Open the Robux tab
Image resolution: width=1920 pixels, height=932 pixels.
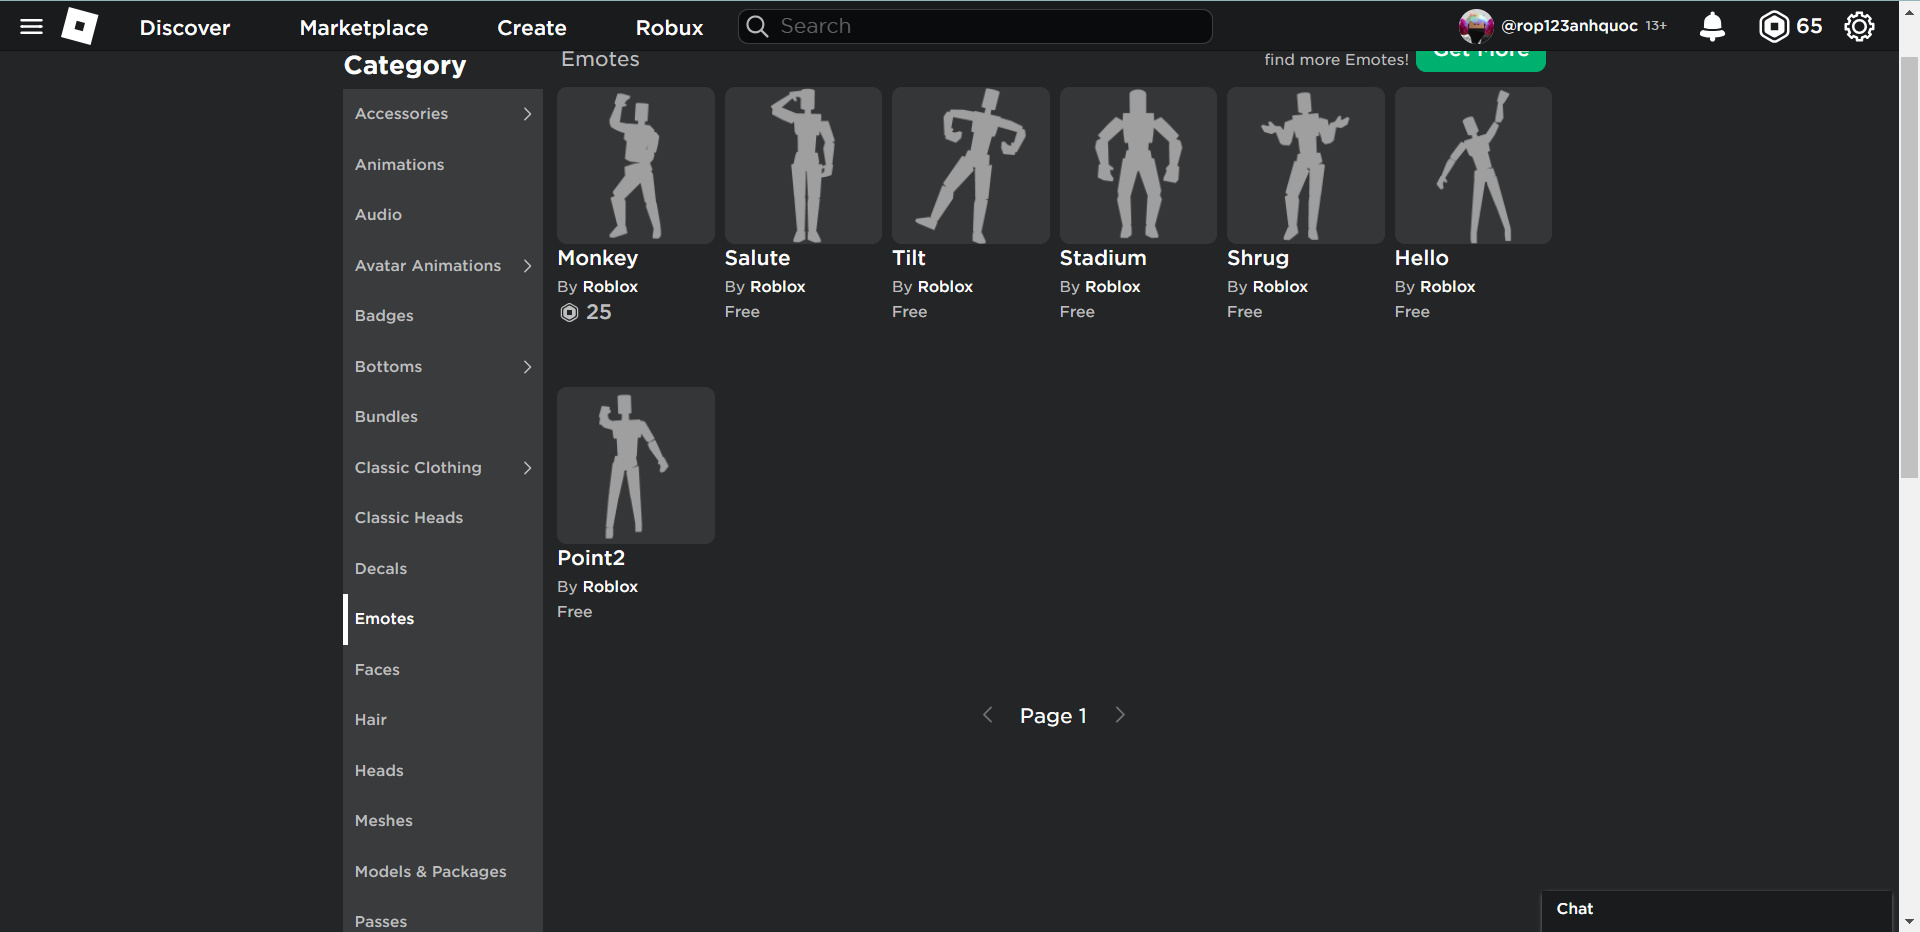(x=670, y=28)
